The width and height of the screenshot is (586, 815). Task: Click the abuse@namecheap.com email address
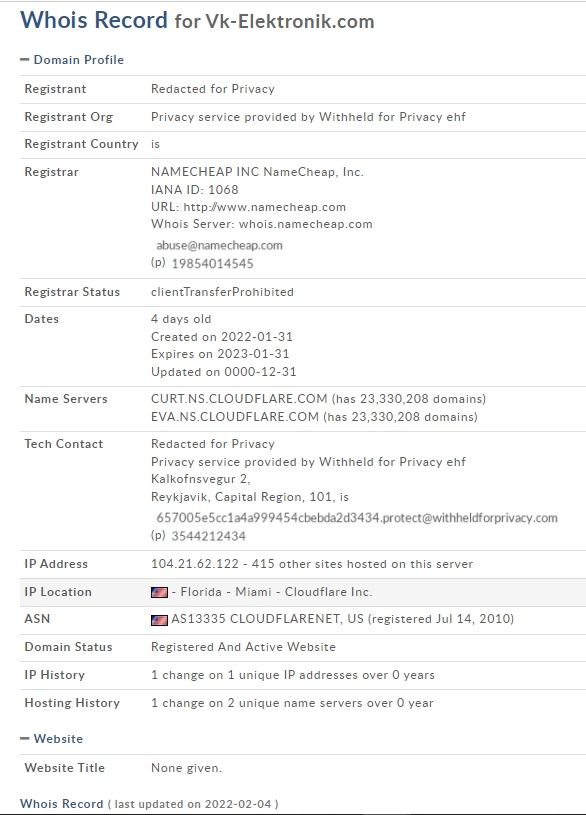pyautogui.click(x=219, y=245)
